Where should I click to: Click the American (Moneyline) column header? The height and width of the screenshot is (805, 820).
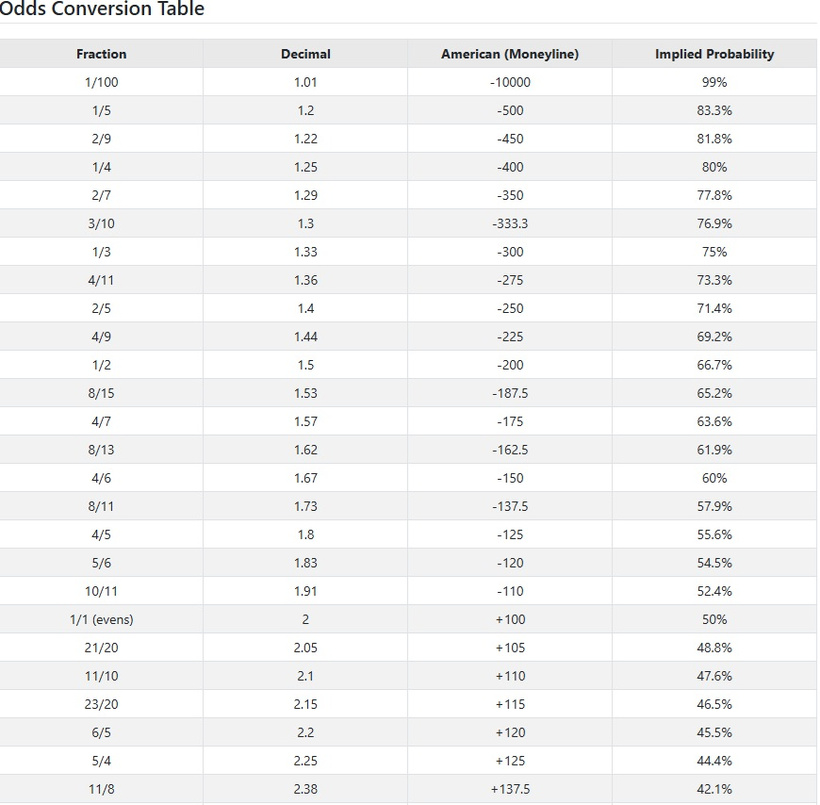click(x=510, y=54)
